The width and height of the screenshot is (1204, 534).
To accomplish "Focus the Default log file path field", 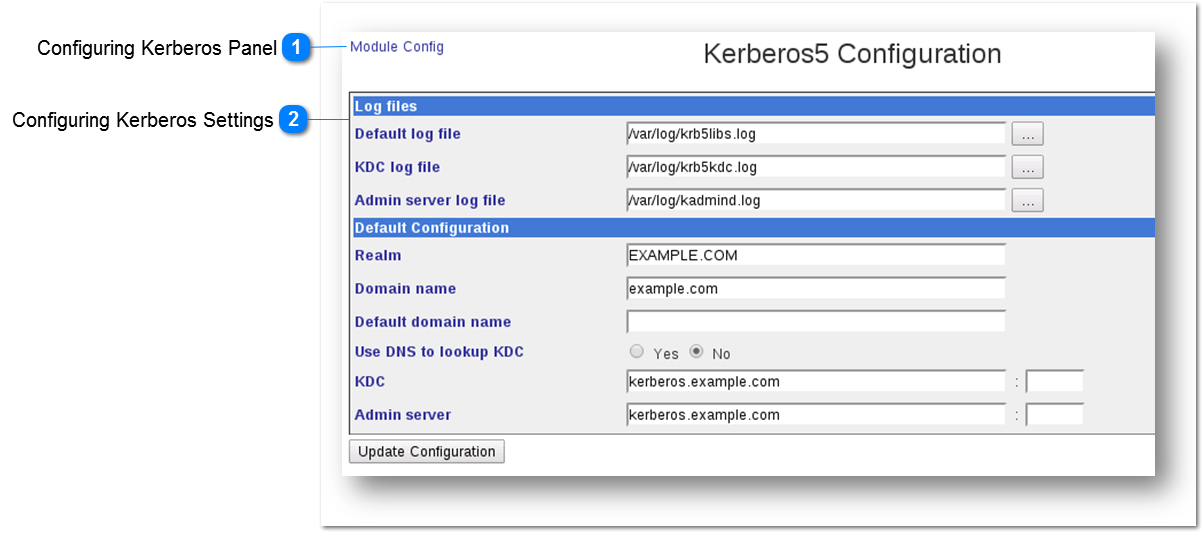I will [x=816, y=134].
